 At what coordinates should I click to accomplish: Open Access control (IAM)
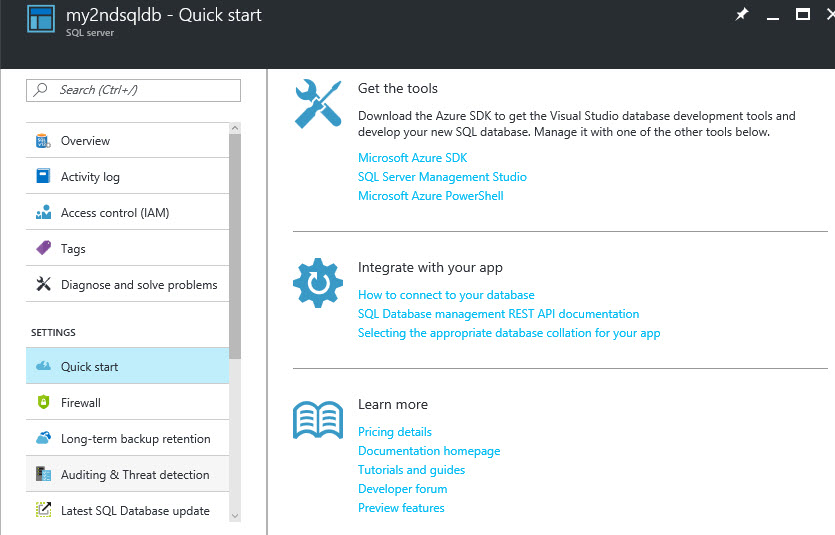(x=128, y=212)
